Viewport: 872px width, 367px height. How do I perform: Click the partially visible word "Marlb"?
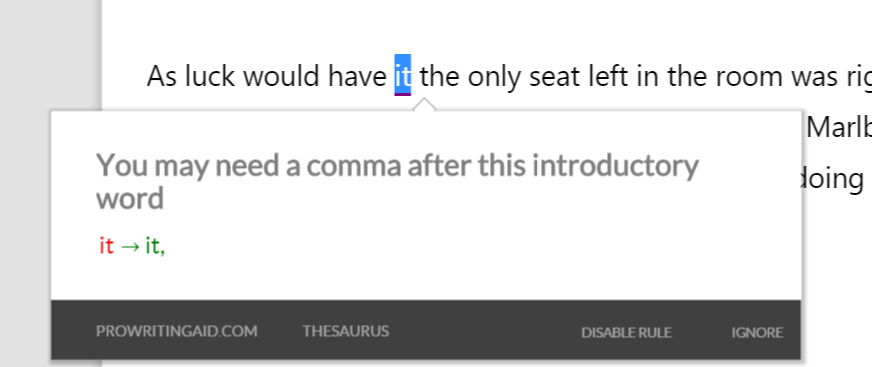tap(839, 128)
